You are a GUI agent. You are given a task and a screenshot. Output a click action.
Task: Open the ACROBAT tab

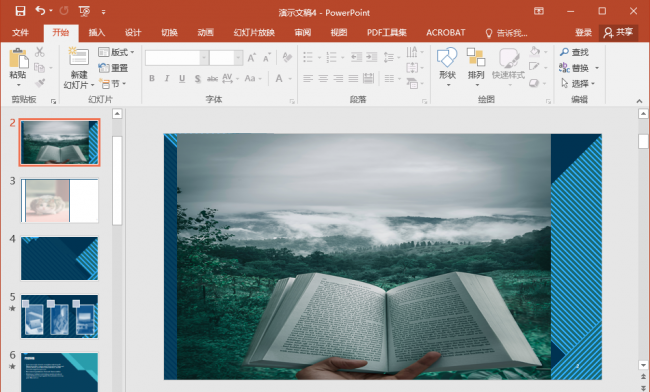click(446, 32)
